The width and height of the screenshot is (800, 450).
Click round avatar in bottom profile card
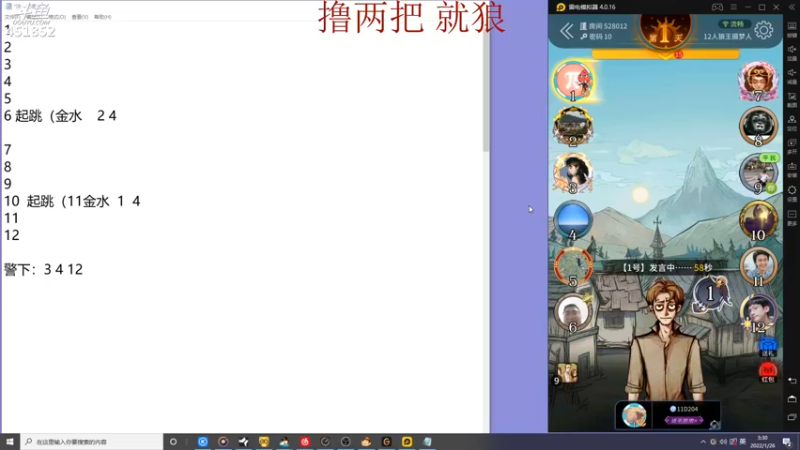[634, 415]
